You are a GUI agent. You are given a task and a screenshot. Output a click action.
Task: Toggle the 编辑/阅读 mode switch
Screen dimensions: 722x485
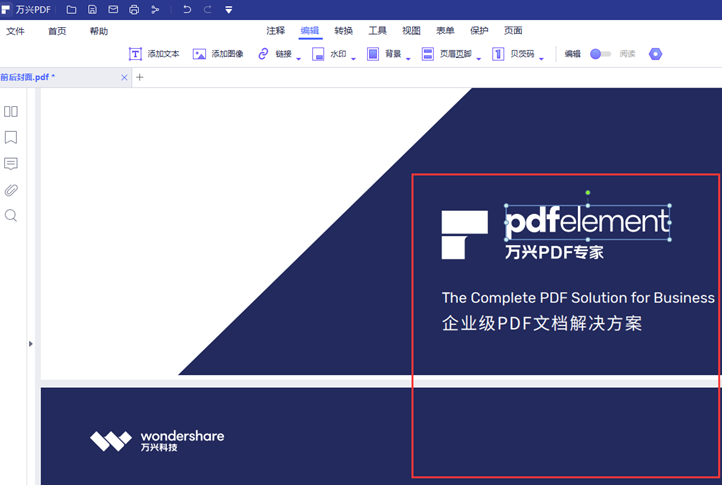[x=600, y=54]
